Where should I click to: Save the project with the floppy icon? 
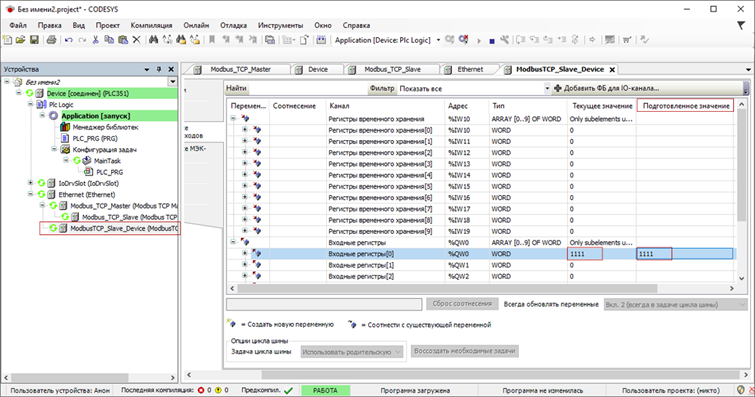pos(34,40)
